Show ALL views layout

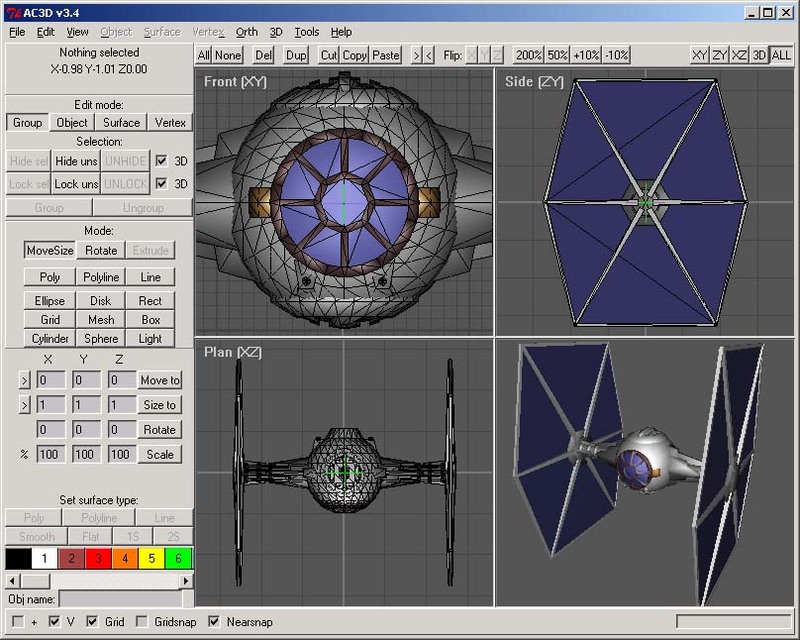click(x=781, y=55)
